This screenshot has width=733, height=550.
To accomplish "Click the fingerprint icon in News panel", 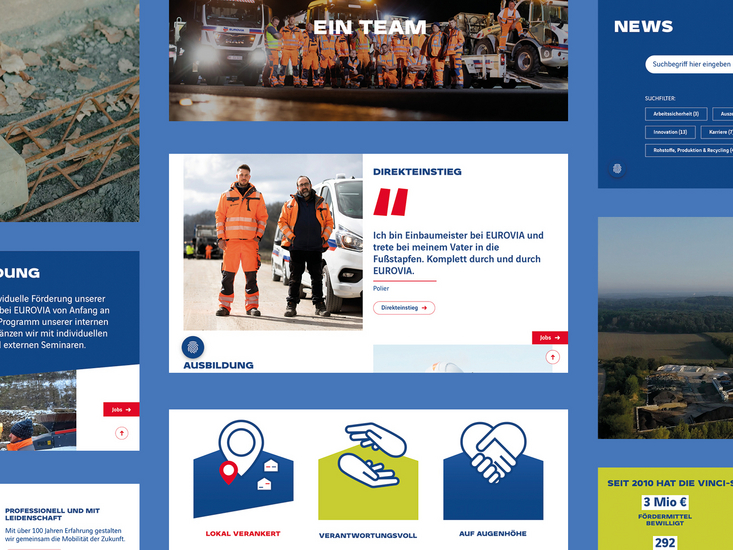I will (616, 169).
